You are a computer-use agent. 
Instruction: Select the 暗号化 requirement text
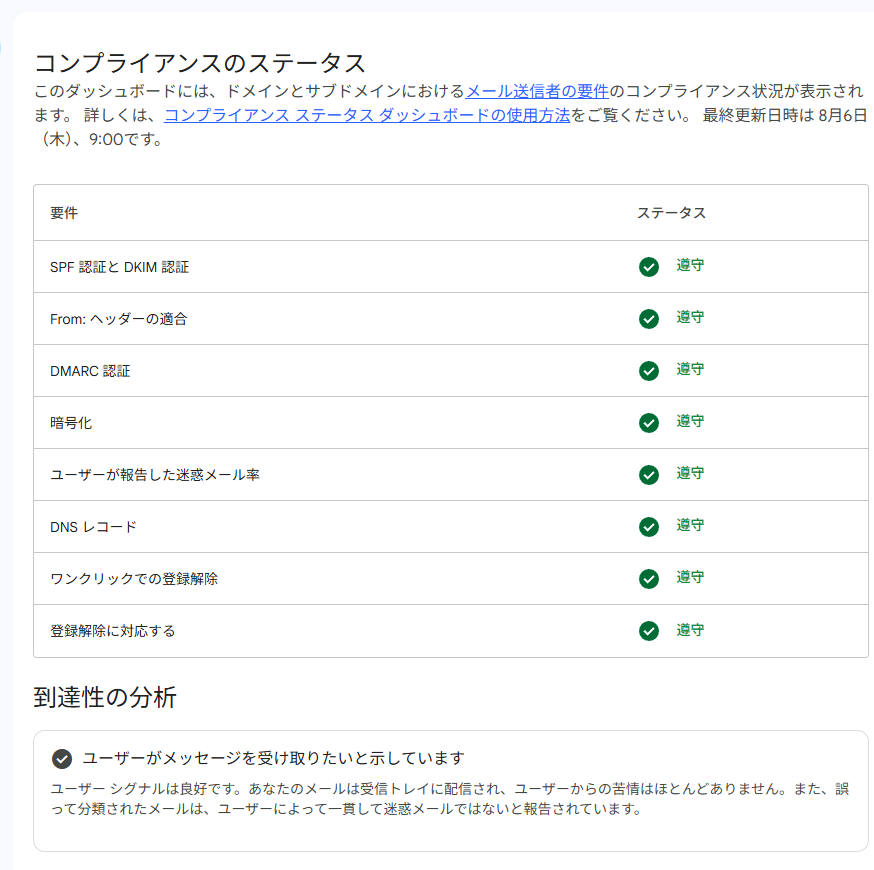tap(71, 423)
